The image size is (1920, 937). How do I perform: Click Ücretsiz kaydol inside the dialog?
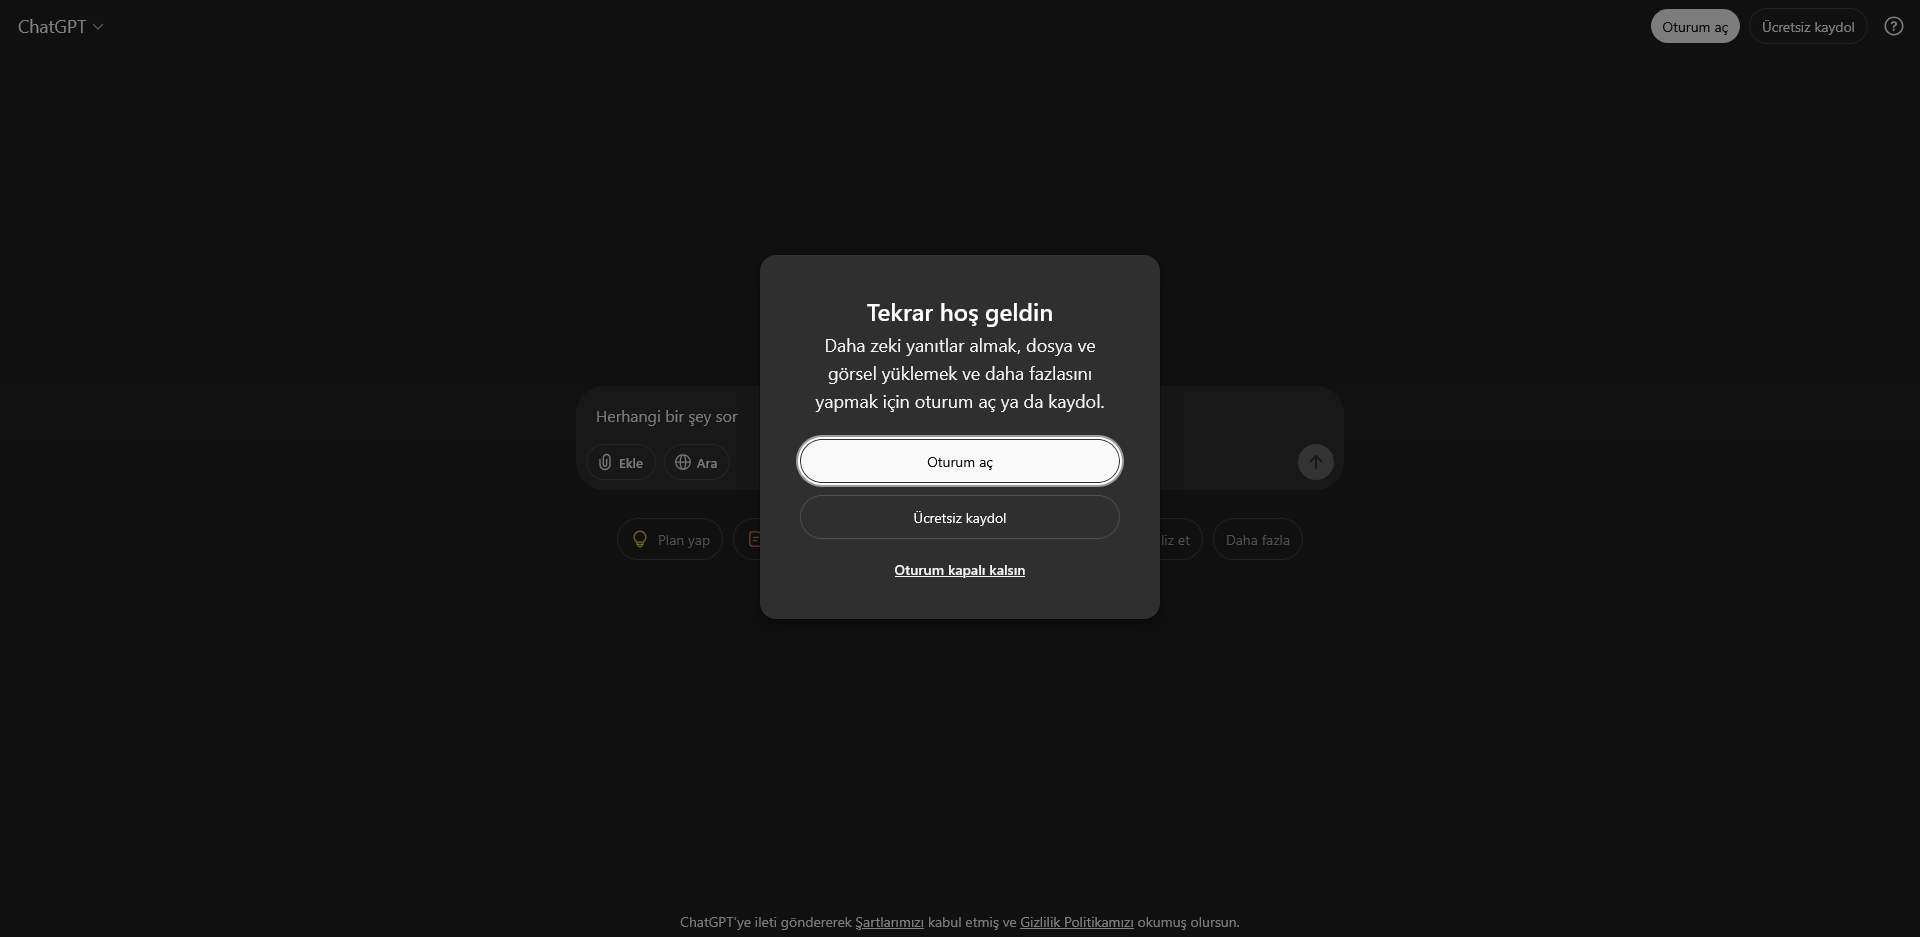[960, 517]
